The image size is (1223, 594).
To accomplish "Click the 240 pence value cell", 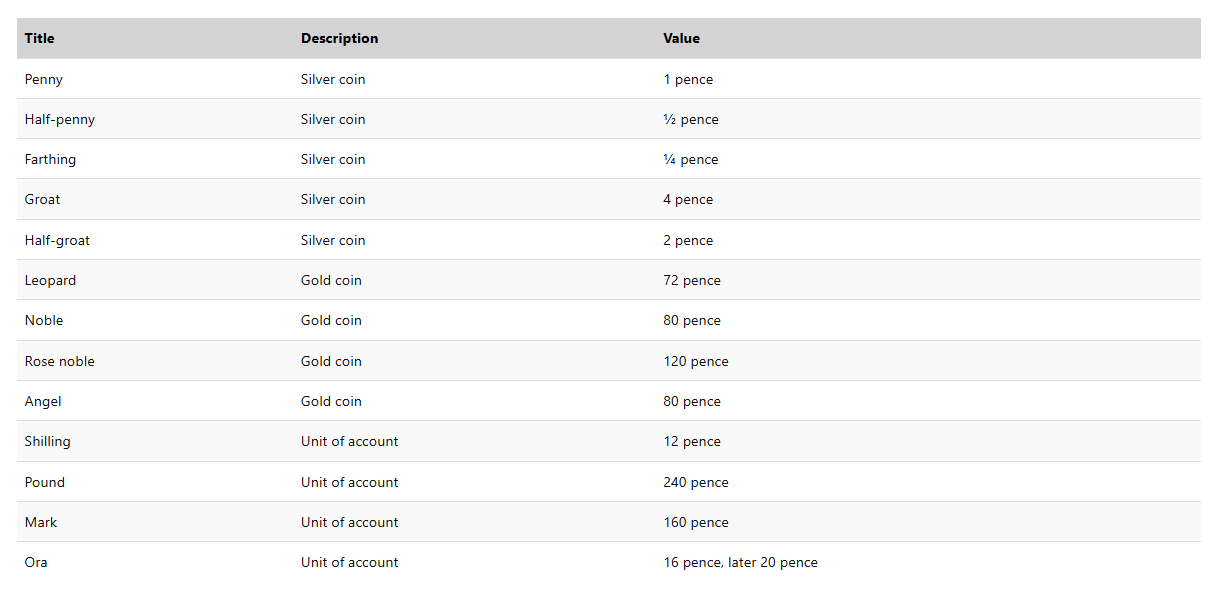I will pyautogui.click(x=696, y=482).
